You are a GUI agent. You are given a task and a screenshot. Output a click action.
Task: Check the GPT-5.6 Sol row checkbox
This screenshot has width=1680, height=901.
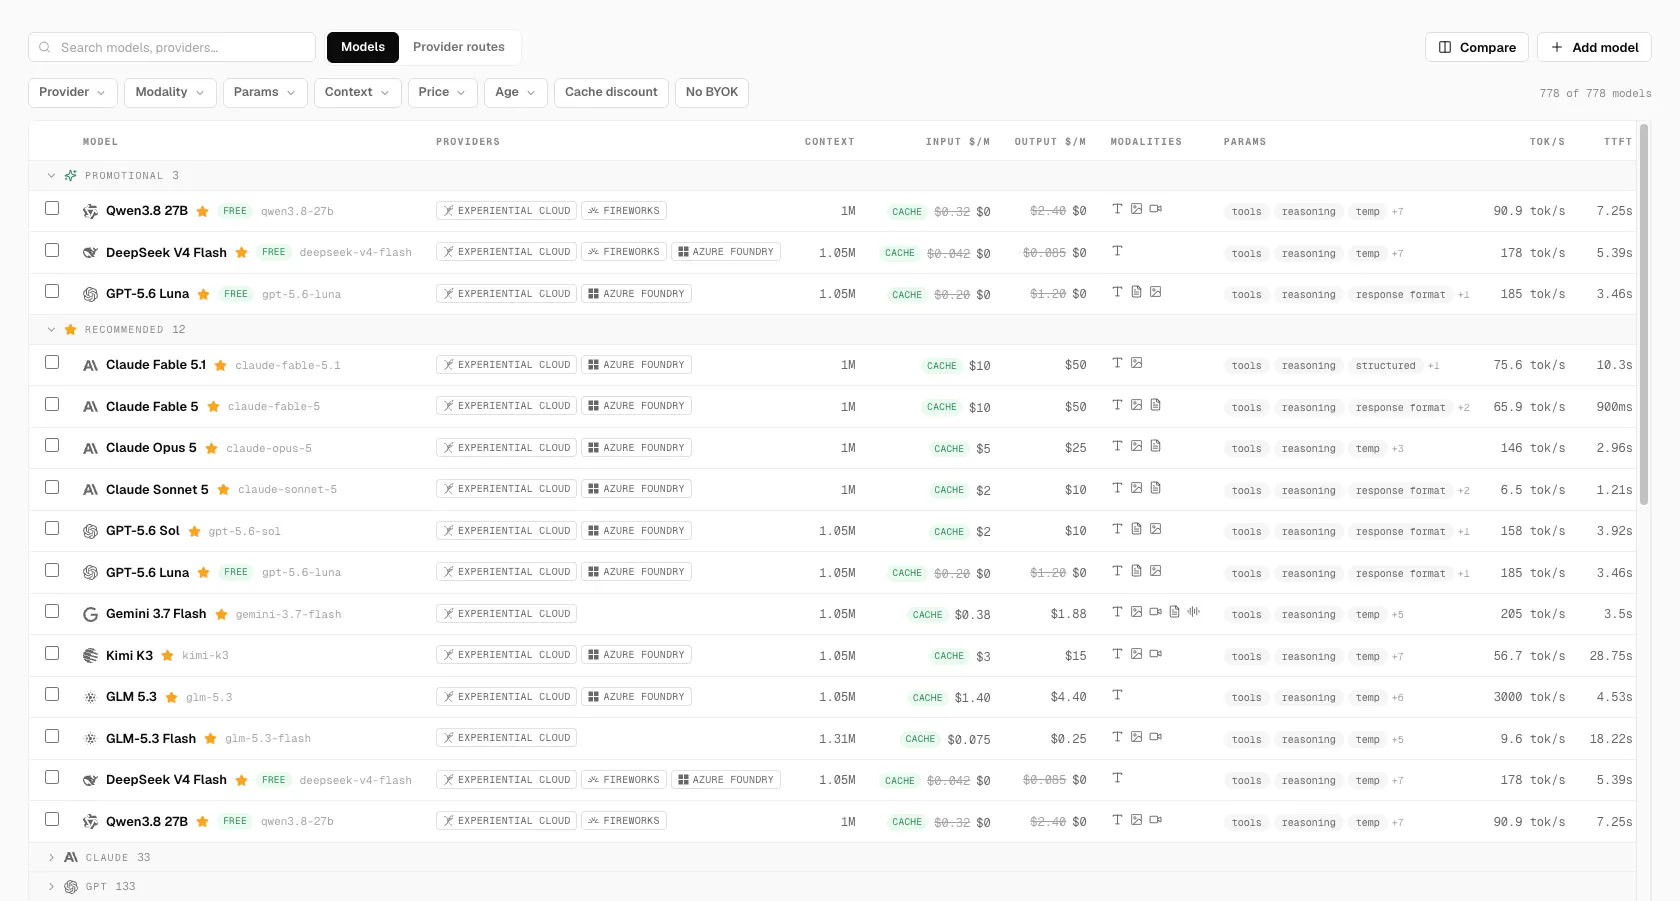click(52, 528)
